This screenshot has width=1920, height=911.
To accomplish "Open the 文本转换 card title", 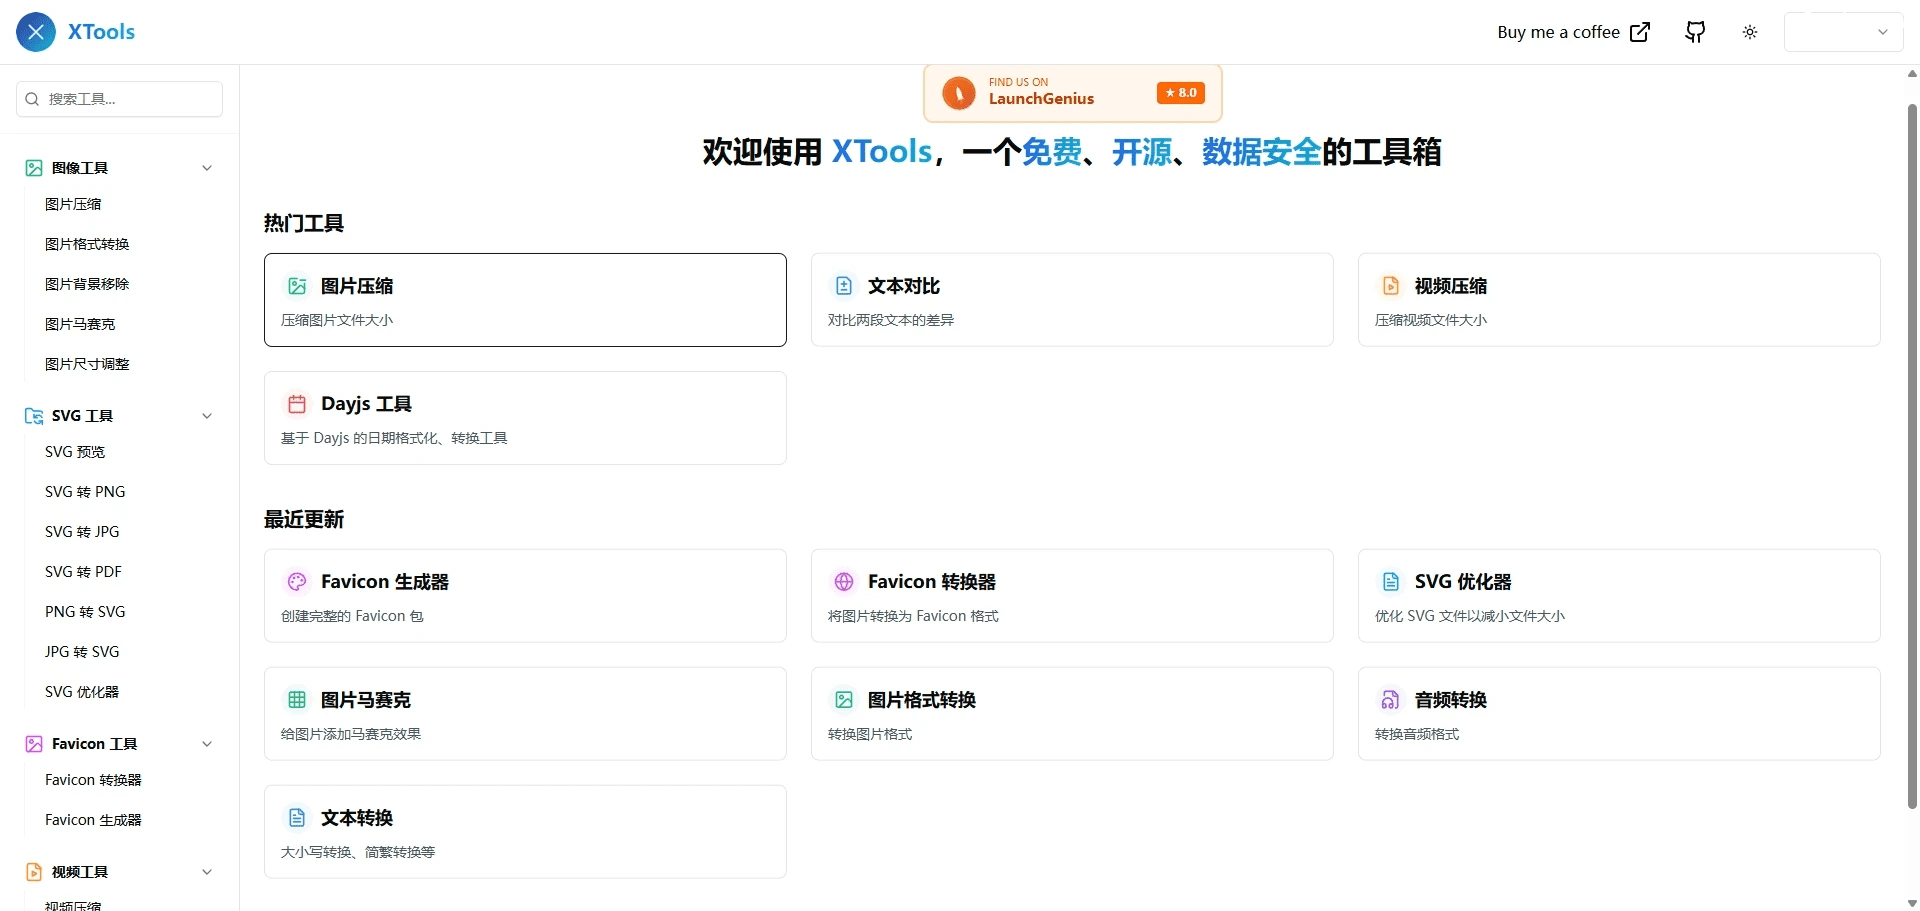I will (357, 818).
